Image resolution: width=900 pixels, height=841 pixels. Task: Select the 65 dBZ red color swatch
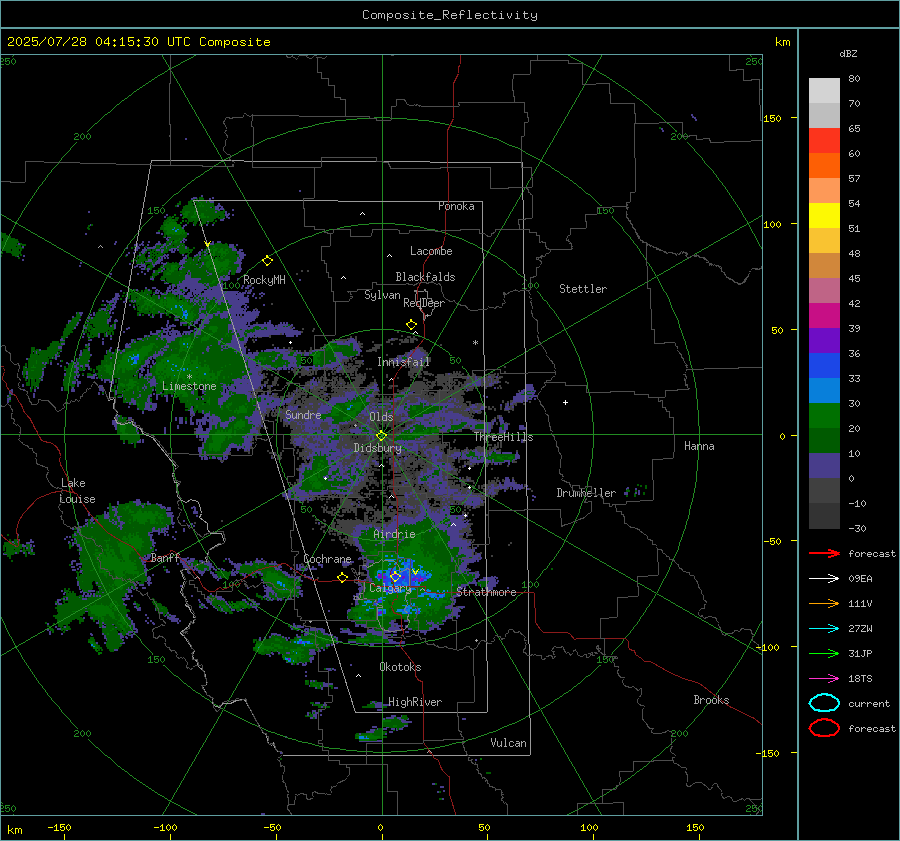tap(824, 140)
